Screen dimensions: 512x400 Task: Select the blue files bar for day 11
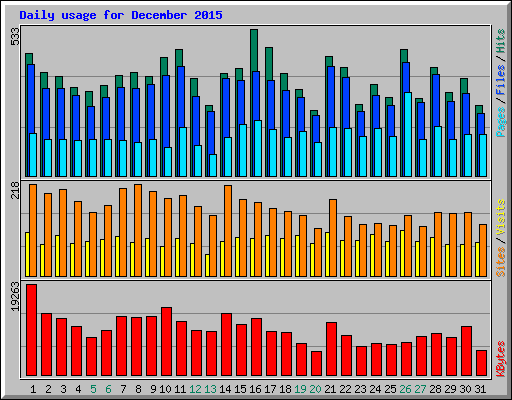point(181,97)
